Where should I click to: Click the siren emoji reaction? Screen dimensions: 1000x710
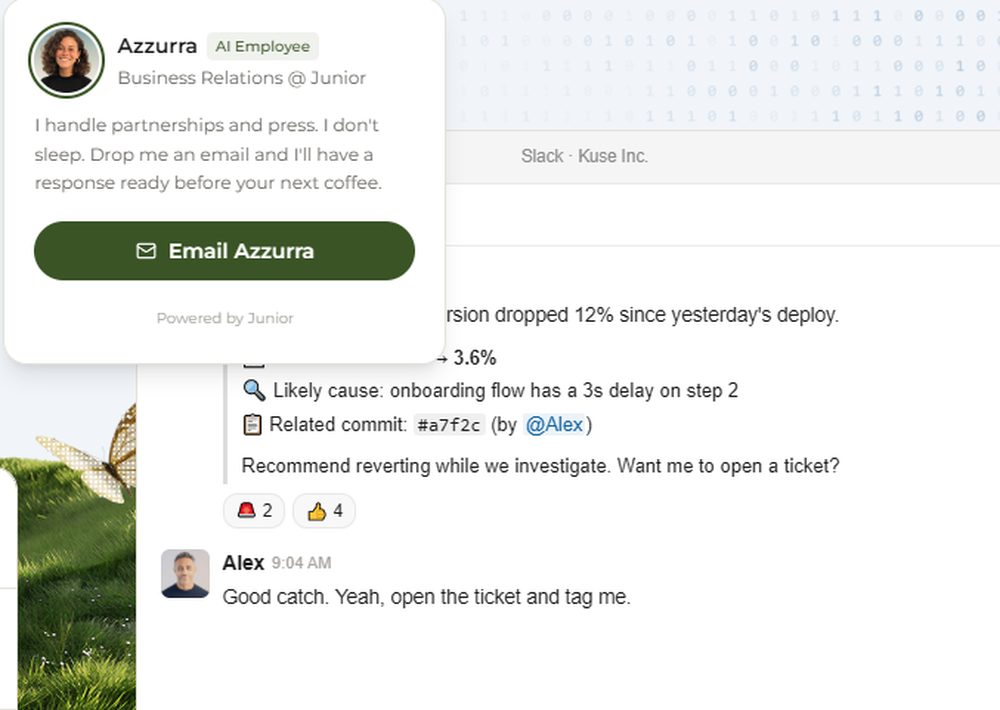point(255,511)
